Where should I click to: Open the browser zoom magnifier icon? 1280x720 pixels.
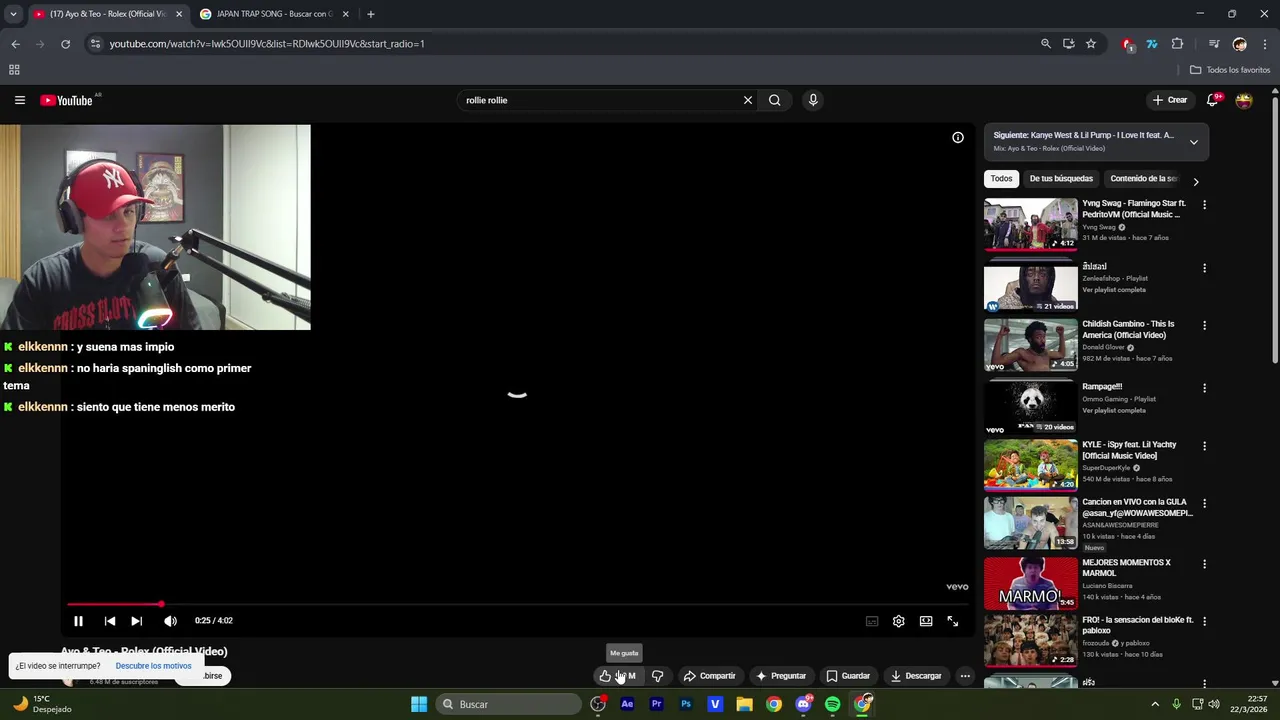click(1046, 44)
